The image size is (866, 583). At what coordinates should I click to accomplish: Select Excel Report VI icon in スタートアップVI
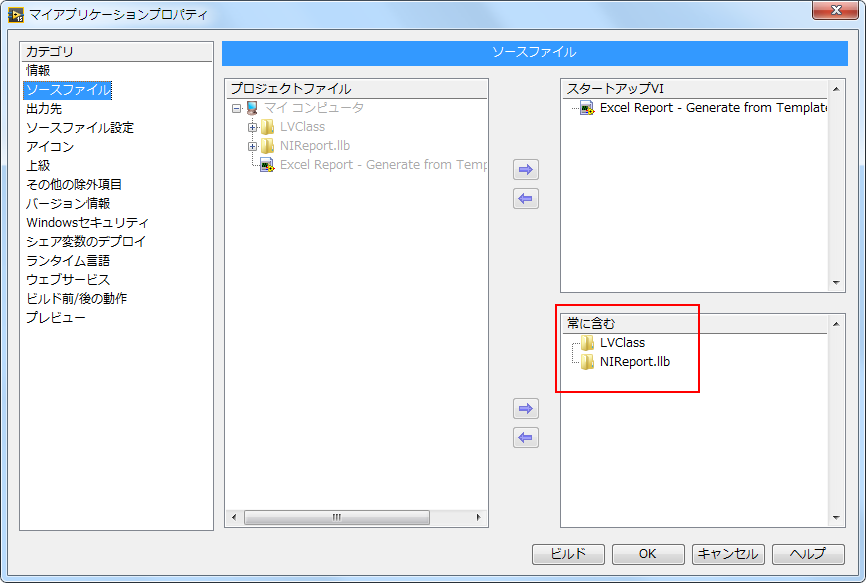click(x=587, y=108)
